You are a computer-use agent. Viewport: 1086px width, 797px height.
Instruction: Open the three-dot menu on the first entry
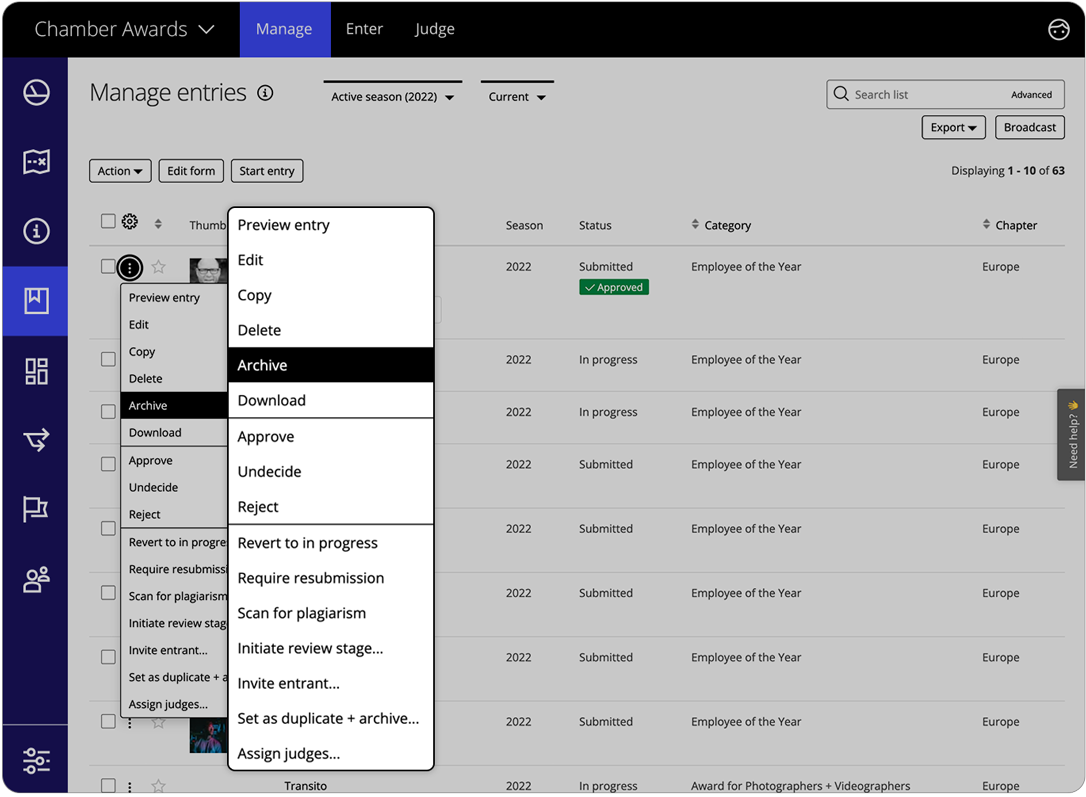point(129,267)
